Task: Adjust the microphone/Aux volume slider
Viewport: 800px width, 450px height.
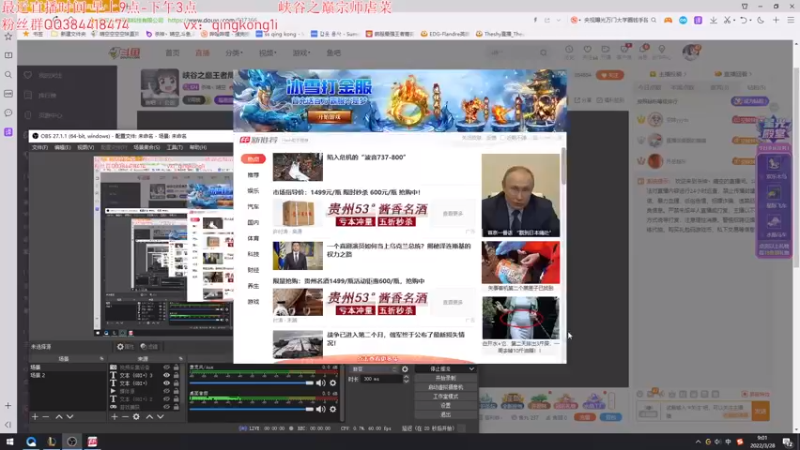Action: click(252, 383)
